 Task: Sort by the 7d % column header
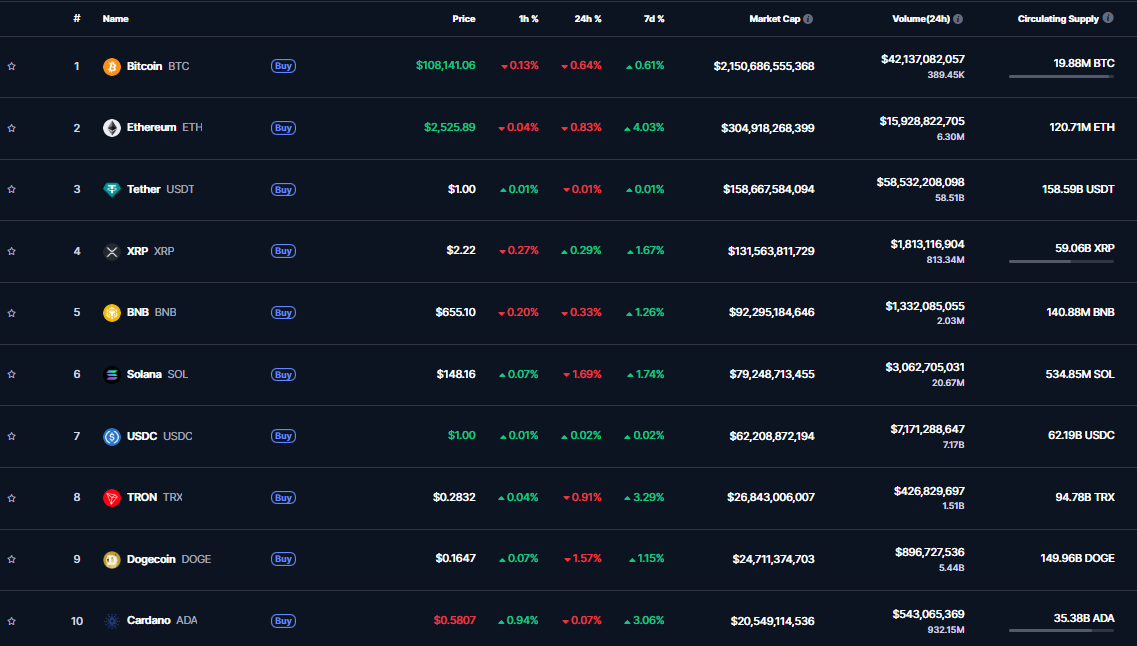click(x=654, y=19)
